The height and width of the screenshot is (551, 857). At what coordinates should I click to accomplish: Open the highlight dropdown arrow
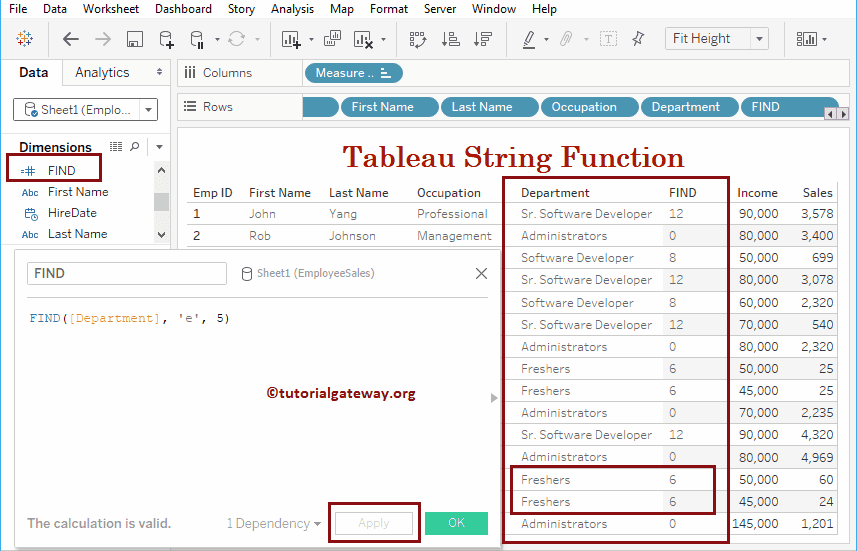click(546, 39)
